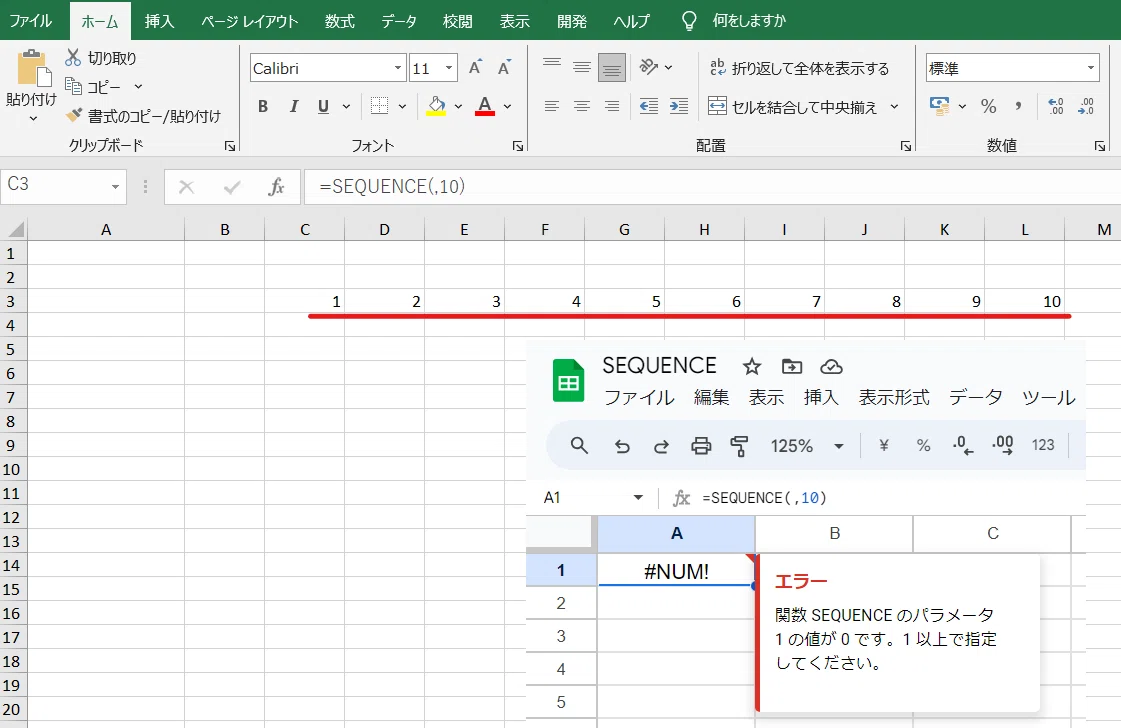This screenshot has height=728, width=1121.
Task: Click the decrease indent icon
Action: (x=648, y=107)
